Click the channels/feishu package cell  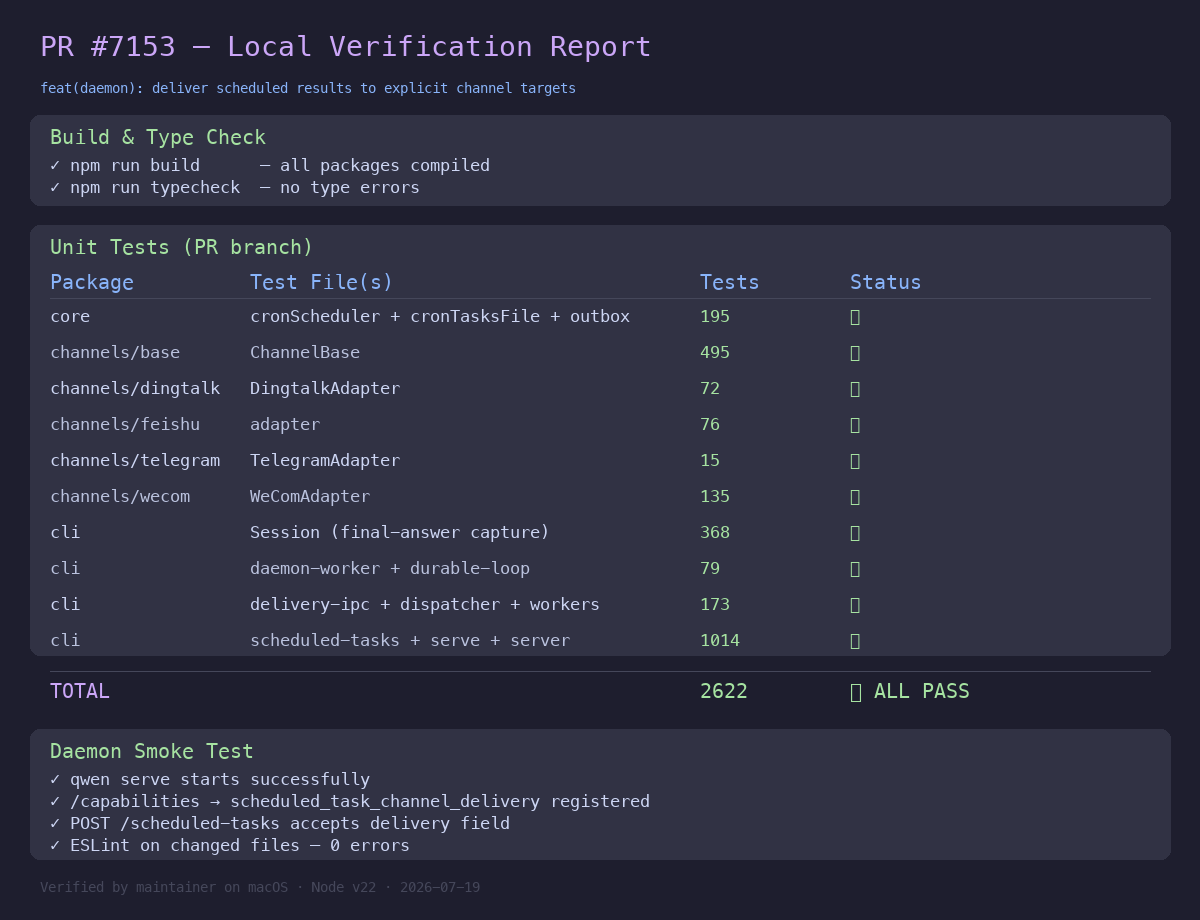coord(125,424)
